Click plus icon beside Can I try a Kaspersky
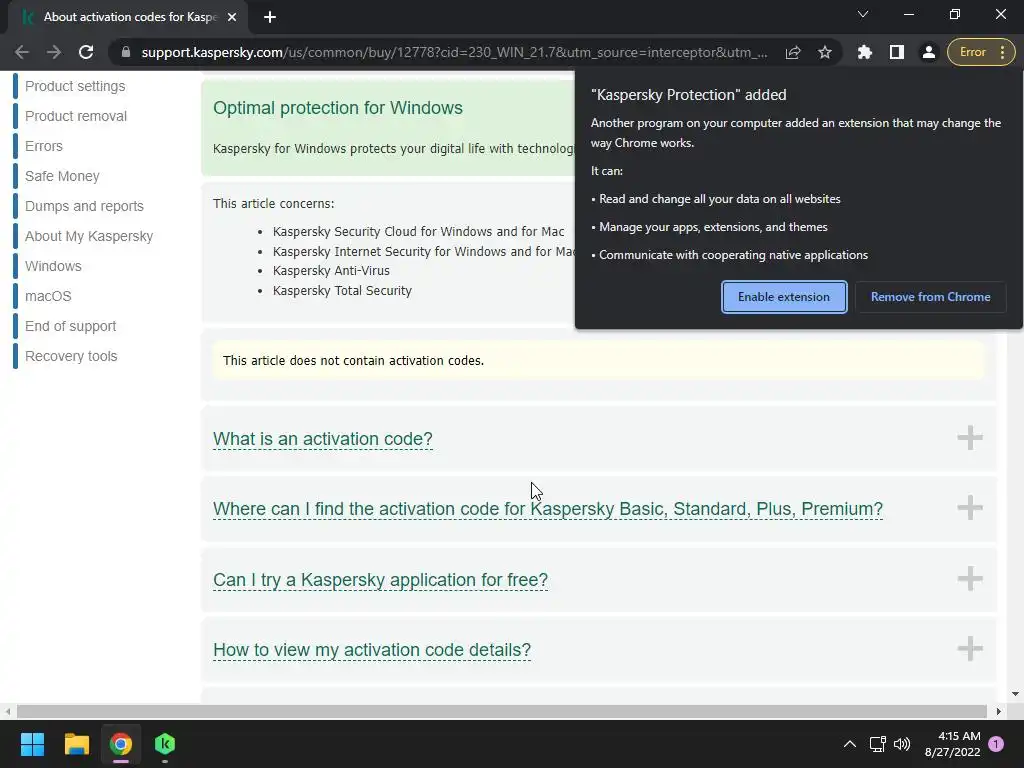This screenshot has height=768, width=1024. click(970, 578)
